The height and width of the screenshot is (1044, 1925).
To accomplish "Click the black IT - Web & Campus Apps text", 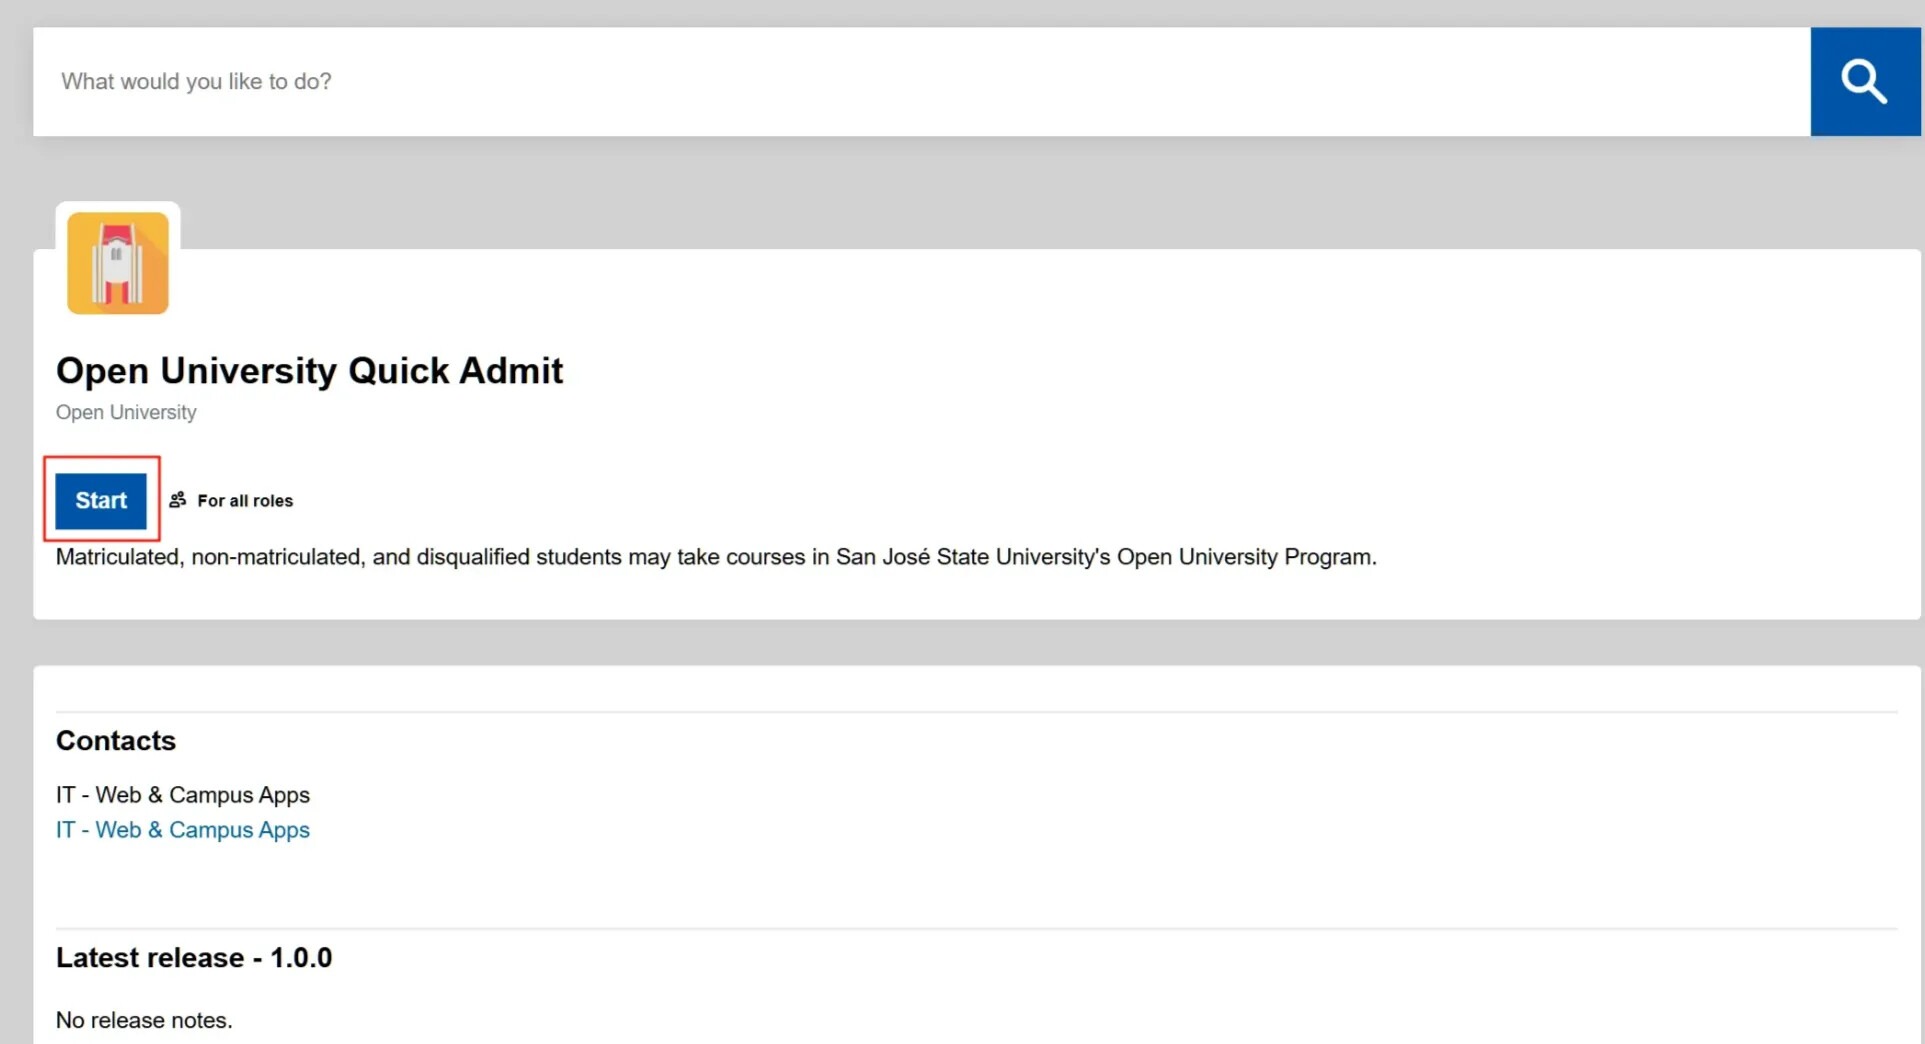I will click(x=183, y=795).
